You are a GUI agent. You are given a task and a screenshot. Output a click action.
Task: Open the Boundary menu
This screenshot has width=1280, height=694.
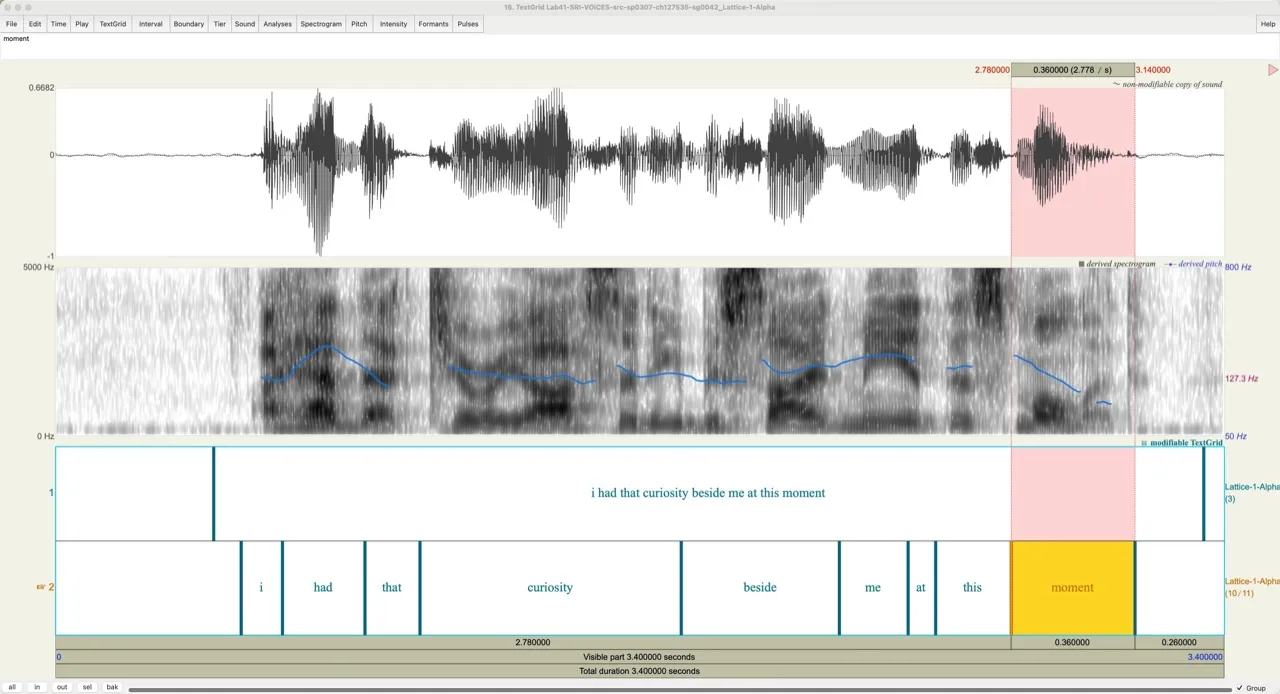[188, 24]
